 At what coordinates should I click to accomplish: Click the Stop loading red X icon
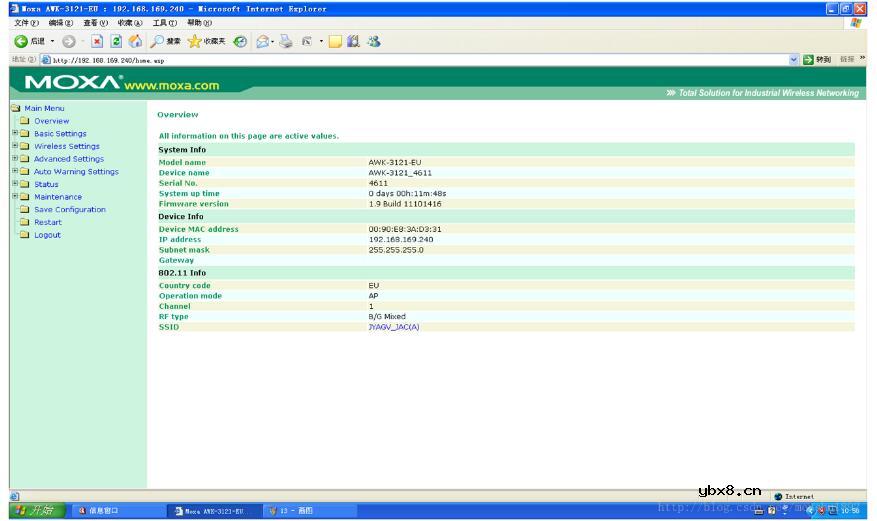point(98,41)
